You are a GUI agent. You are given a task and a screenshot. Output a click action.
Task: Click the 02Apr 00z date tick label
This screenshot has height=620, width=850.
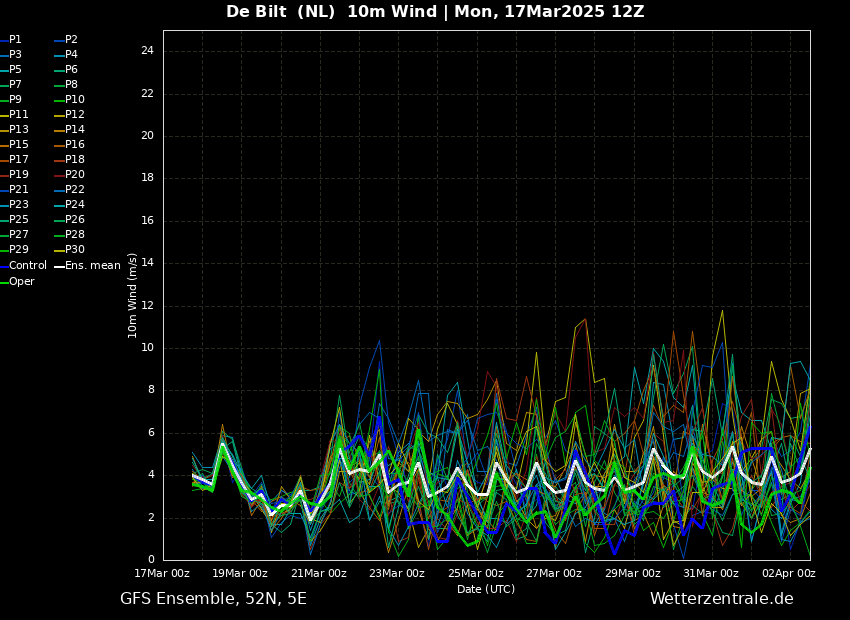click(789, 574)
